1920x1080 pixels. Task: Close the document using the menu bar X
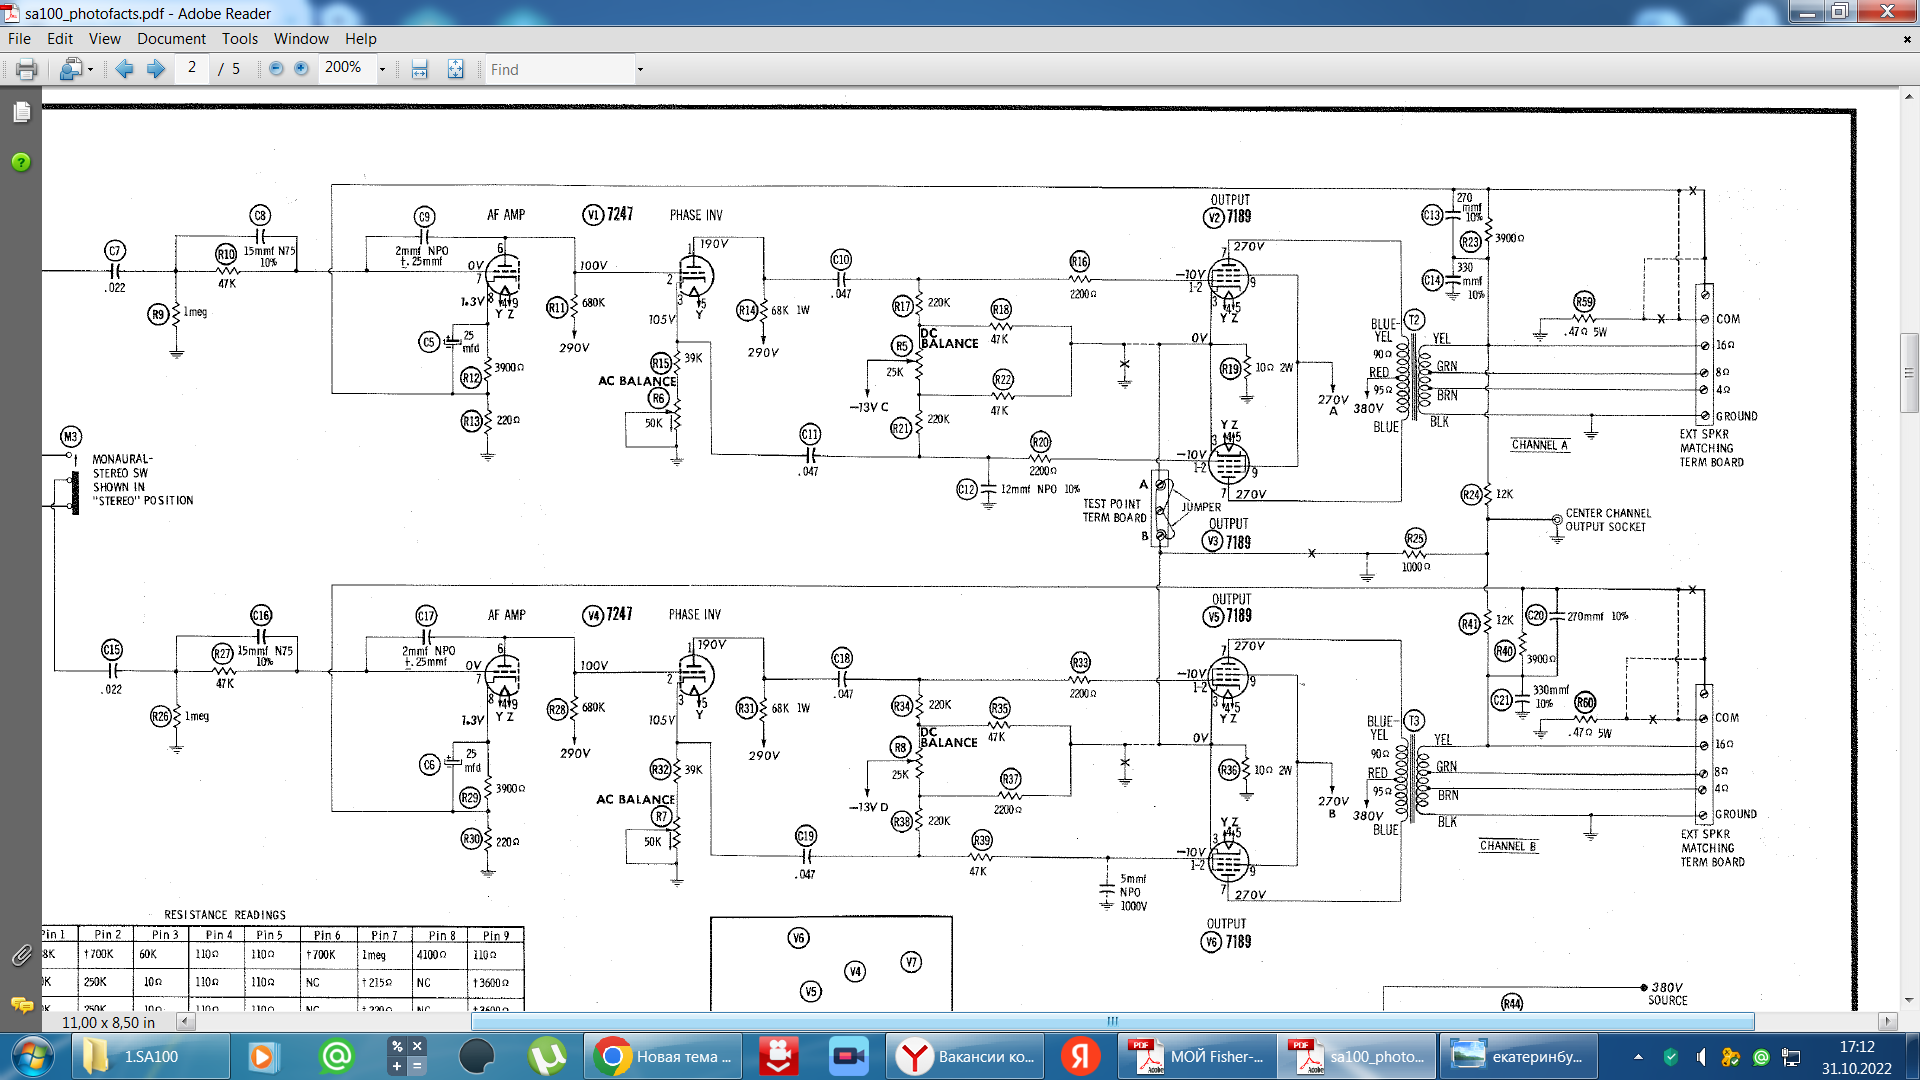(x=1907, y=39)
